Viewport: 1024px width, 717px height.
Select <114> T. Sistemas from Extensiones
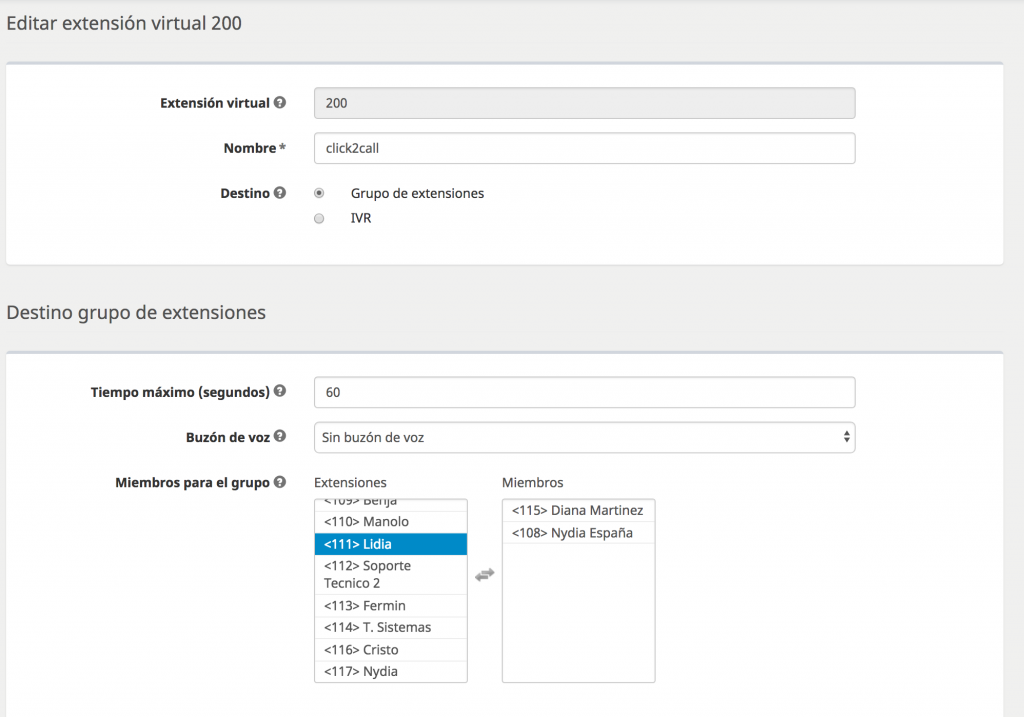390,627
